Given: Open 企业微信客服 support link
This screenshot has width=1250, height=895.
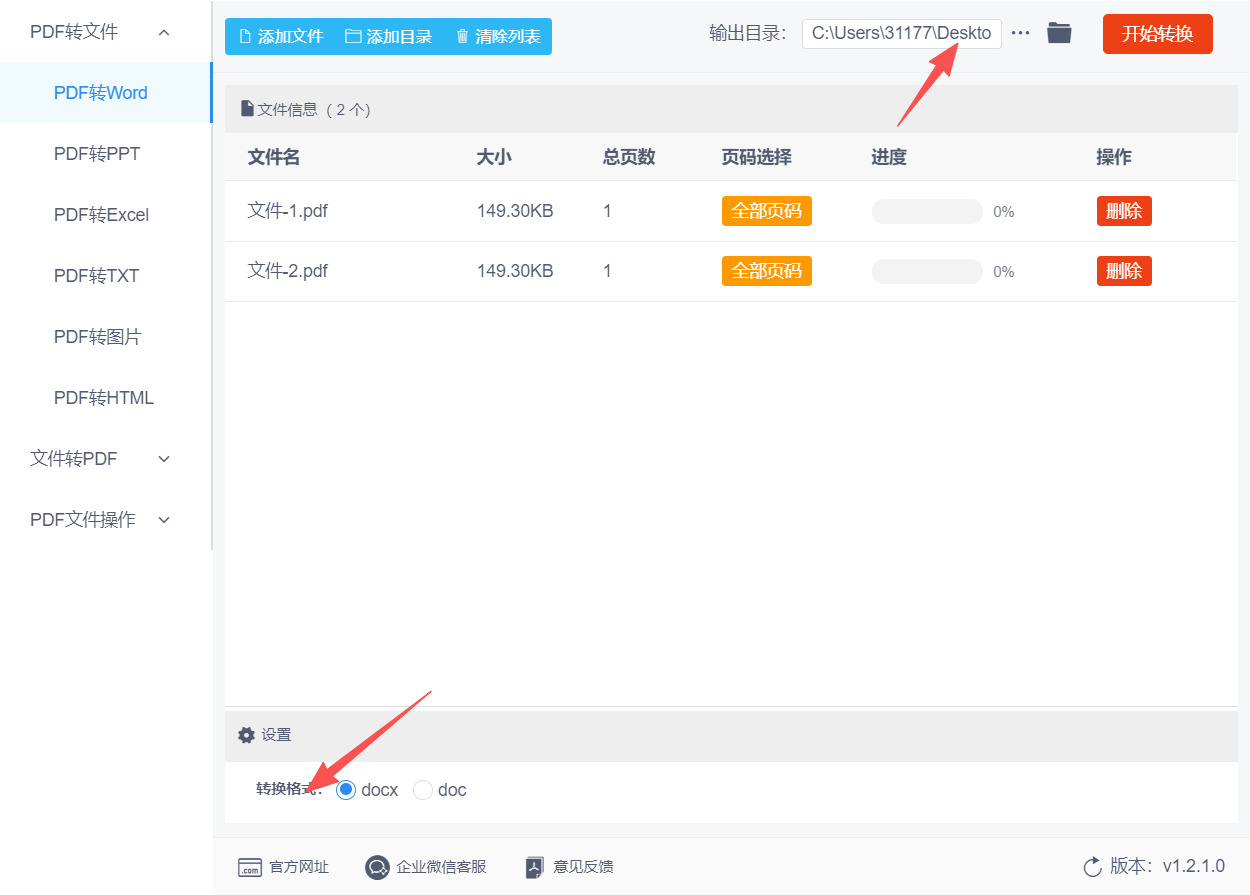Looking at the screenshot, I should (x=441, y=867).
